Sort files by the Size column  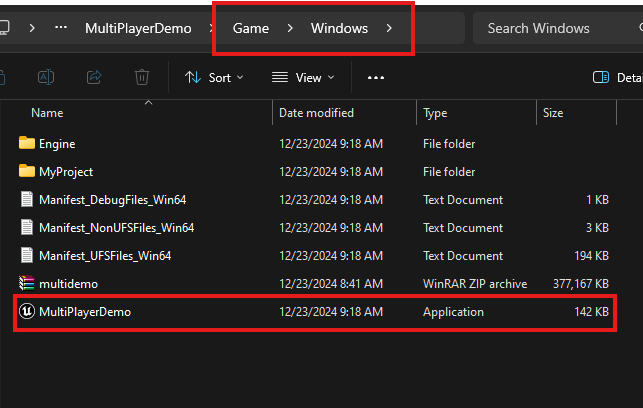553,113
